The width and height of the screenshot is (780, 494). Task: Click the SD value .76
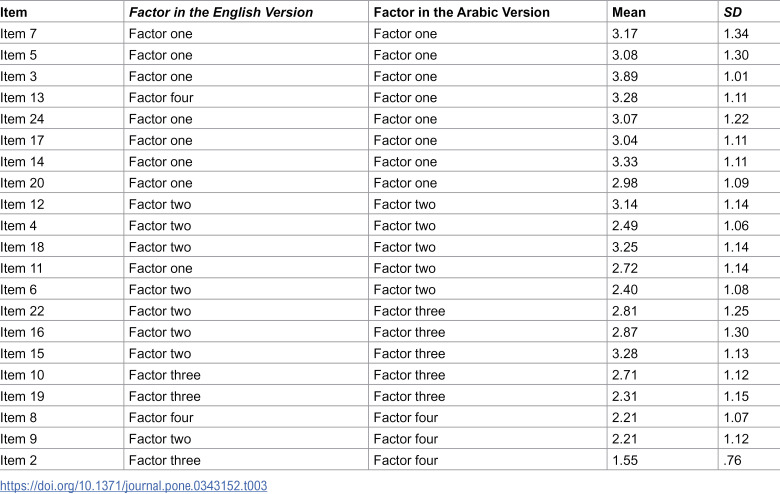click(x=733, y=460)
